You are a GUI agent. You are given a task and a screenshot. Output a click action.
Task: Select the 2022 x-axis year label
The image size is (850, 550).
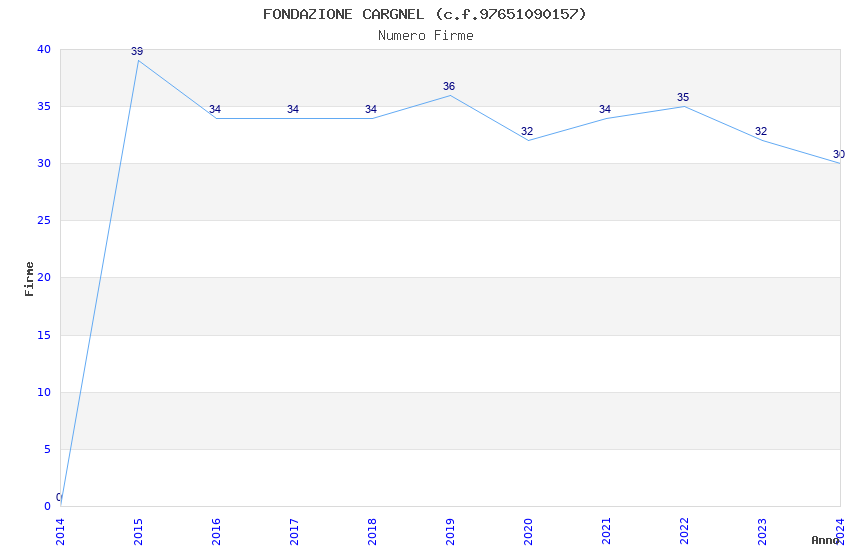coord(685,532)
